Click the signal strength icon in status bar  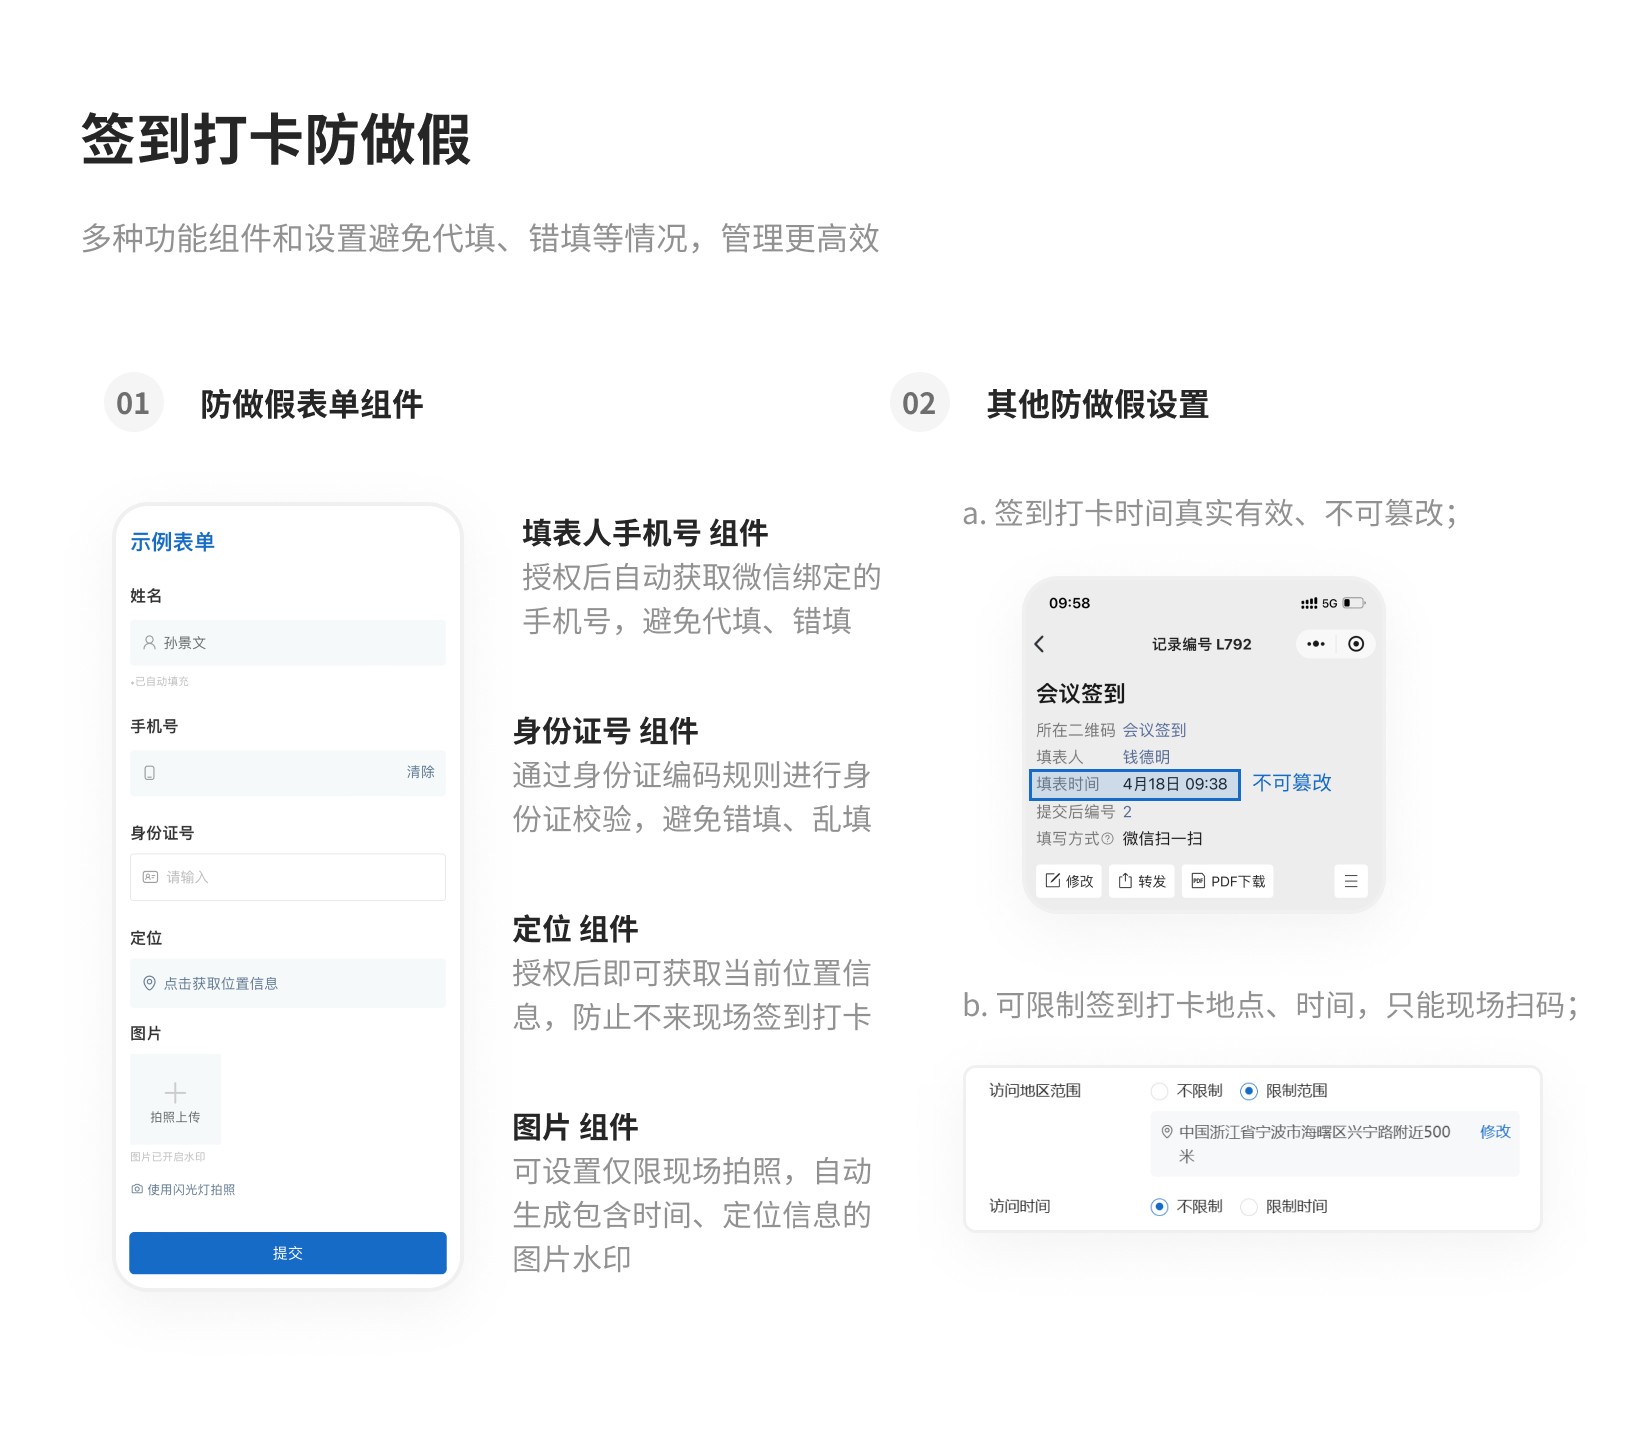point(1309,603)
